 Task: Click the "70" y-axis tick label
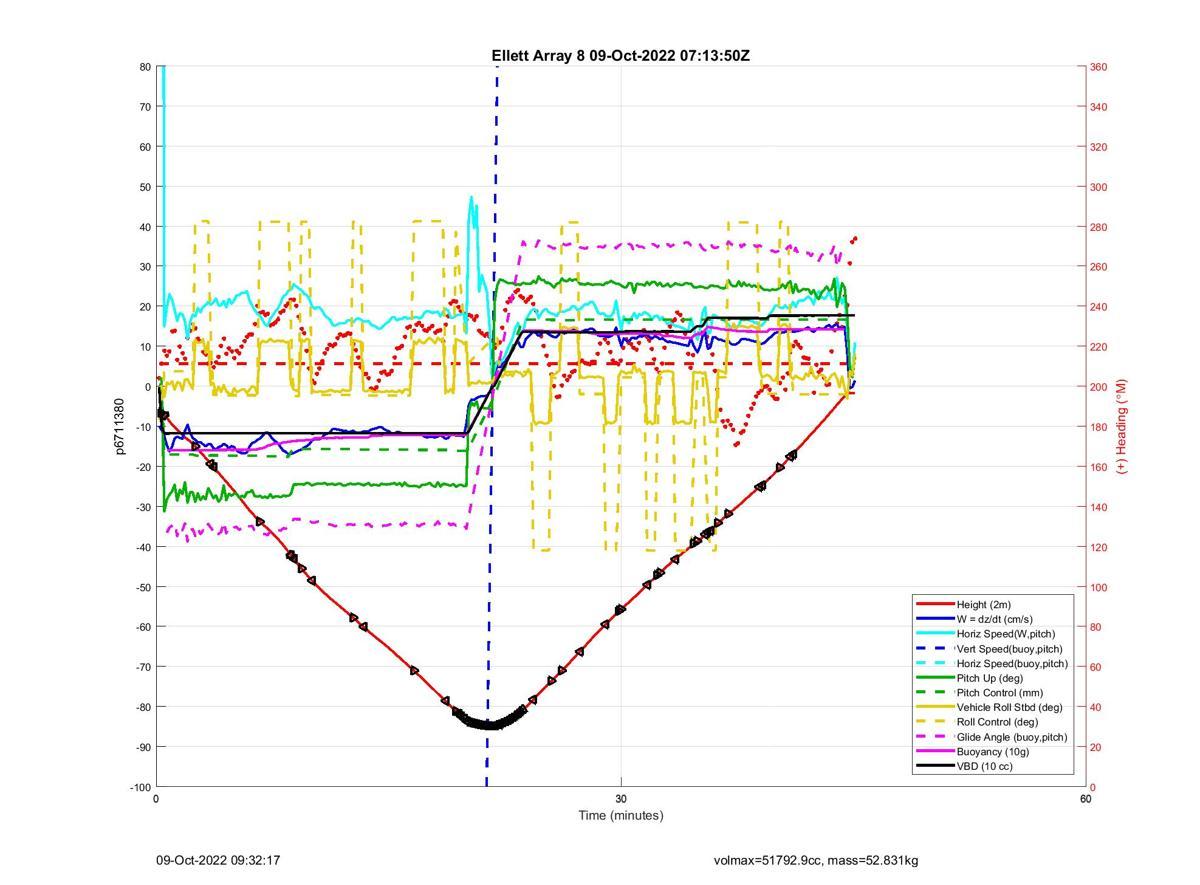145,107
